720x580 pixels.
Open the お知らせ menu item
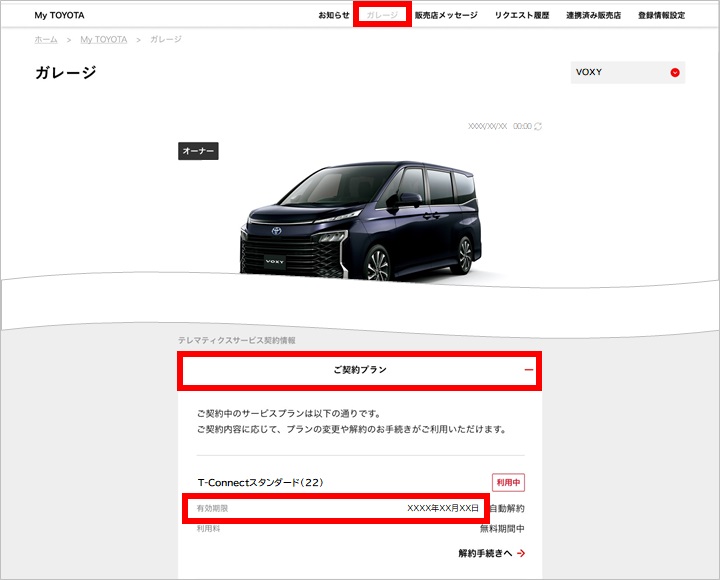[334, 15]
